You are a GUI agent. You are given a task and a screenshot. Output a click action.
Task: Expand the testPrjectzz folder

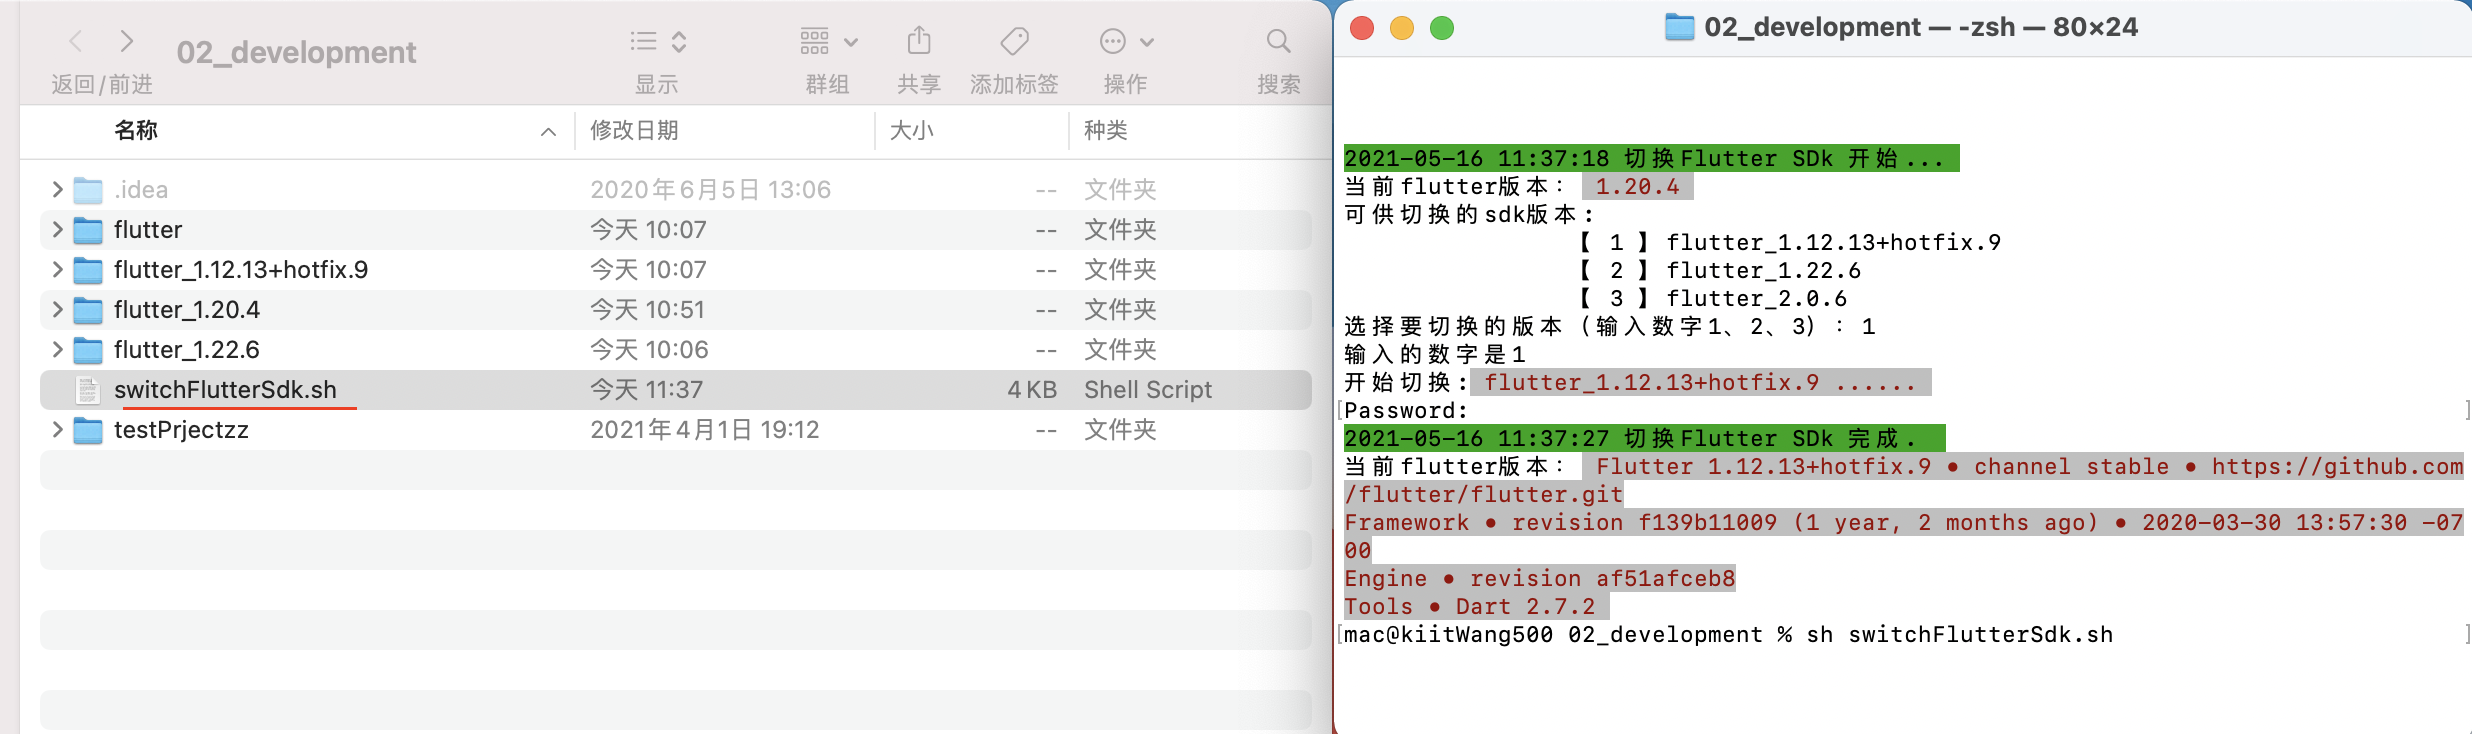click(57, 429)
